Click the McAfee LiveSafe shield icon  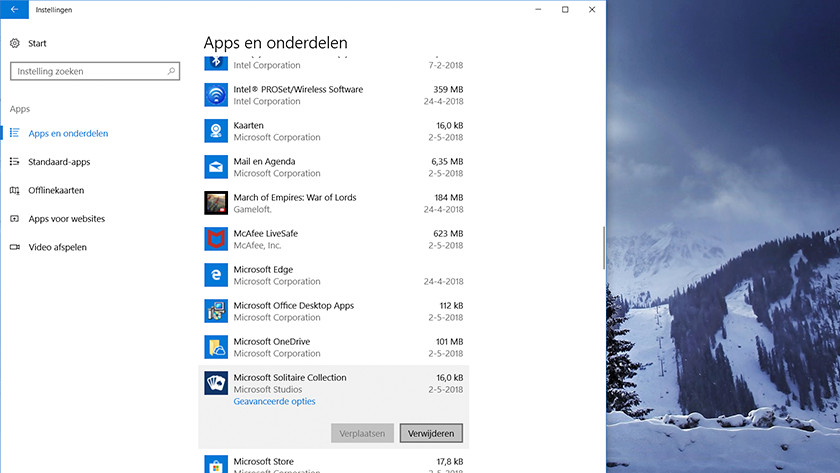tap(217, 239)
